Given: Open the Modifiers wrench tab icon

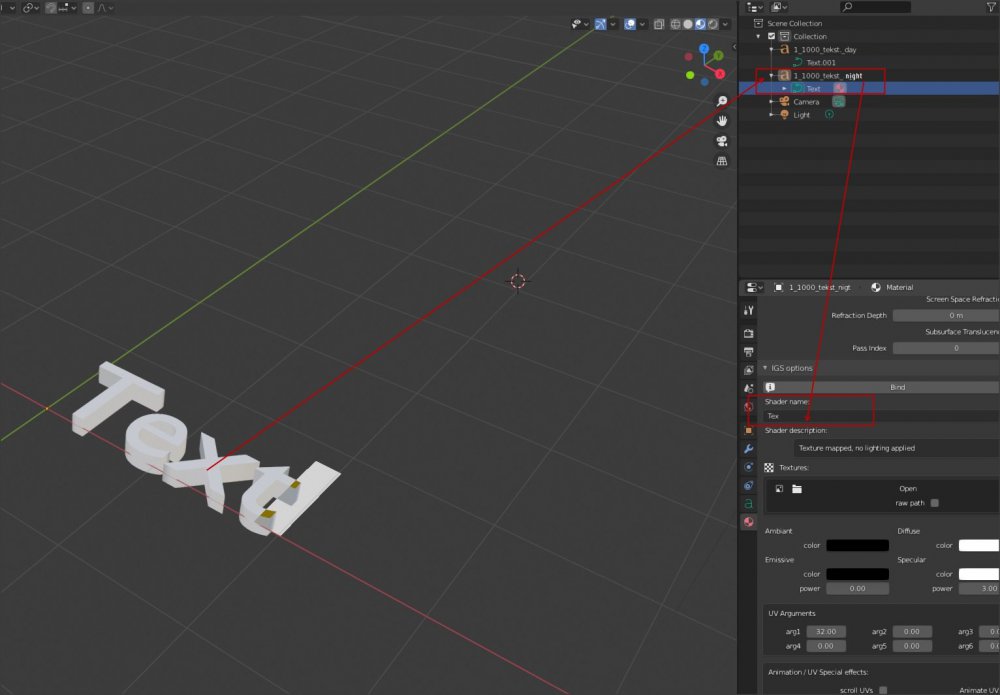Looking at the screenshot, I should [x=748, y=449].
